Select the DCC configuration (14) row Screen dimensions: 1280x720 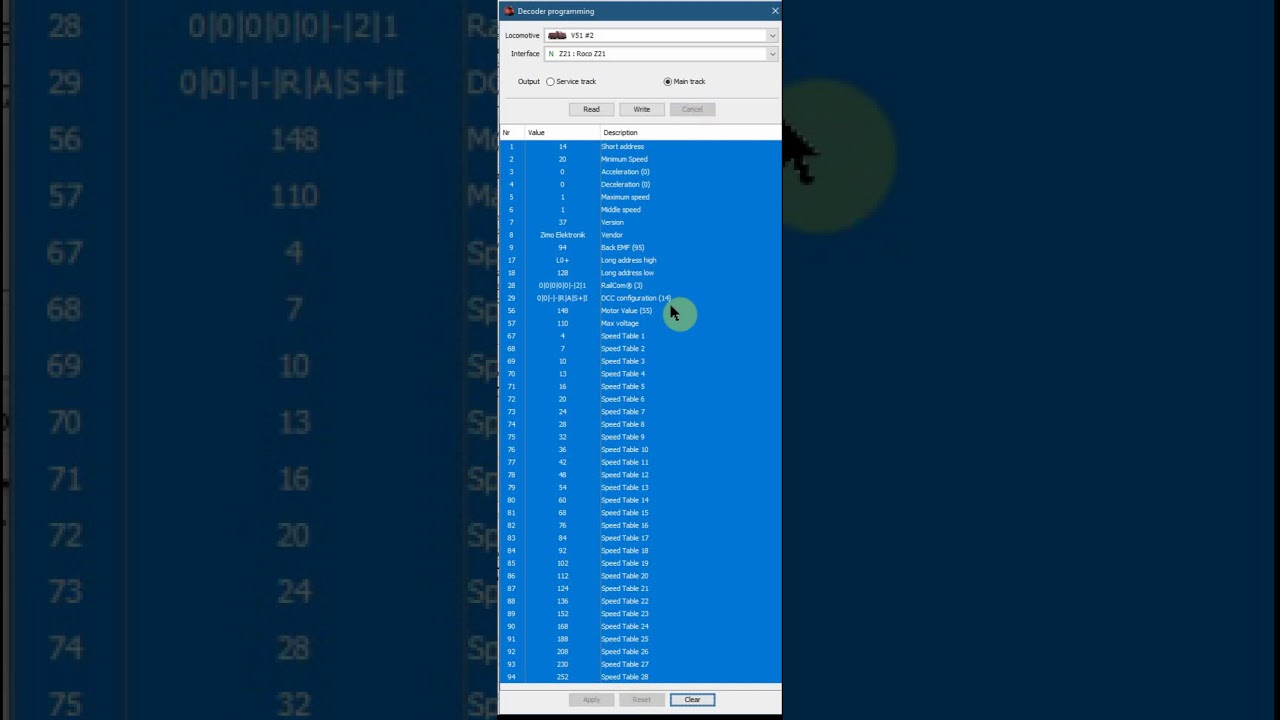[x=640, y=298]
